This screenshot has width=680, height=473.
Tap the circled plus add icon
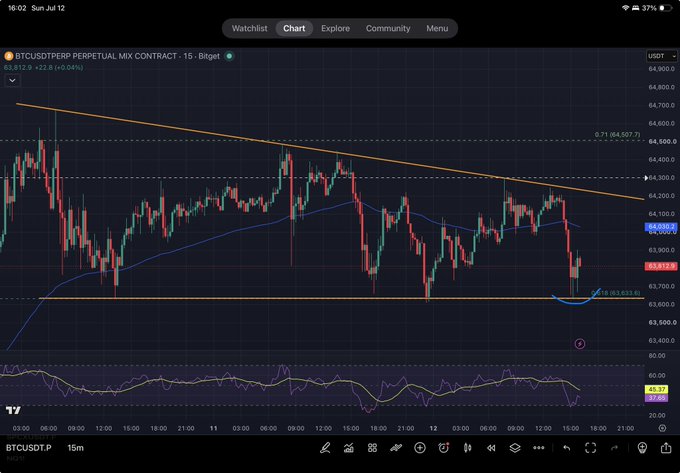420,448
